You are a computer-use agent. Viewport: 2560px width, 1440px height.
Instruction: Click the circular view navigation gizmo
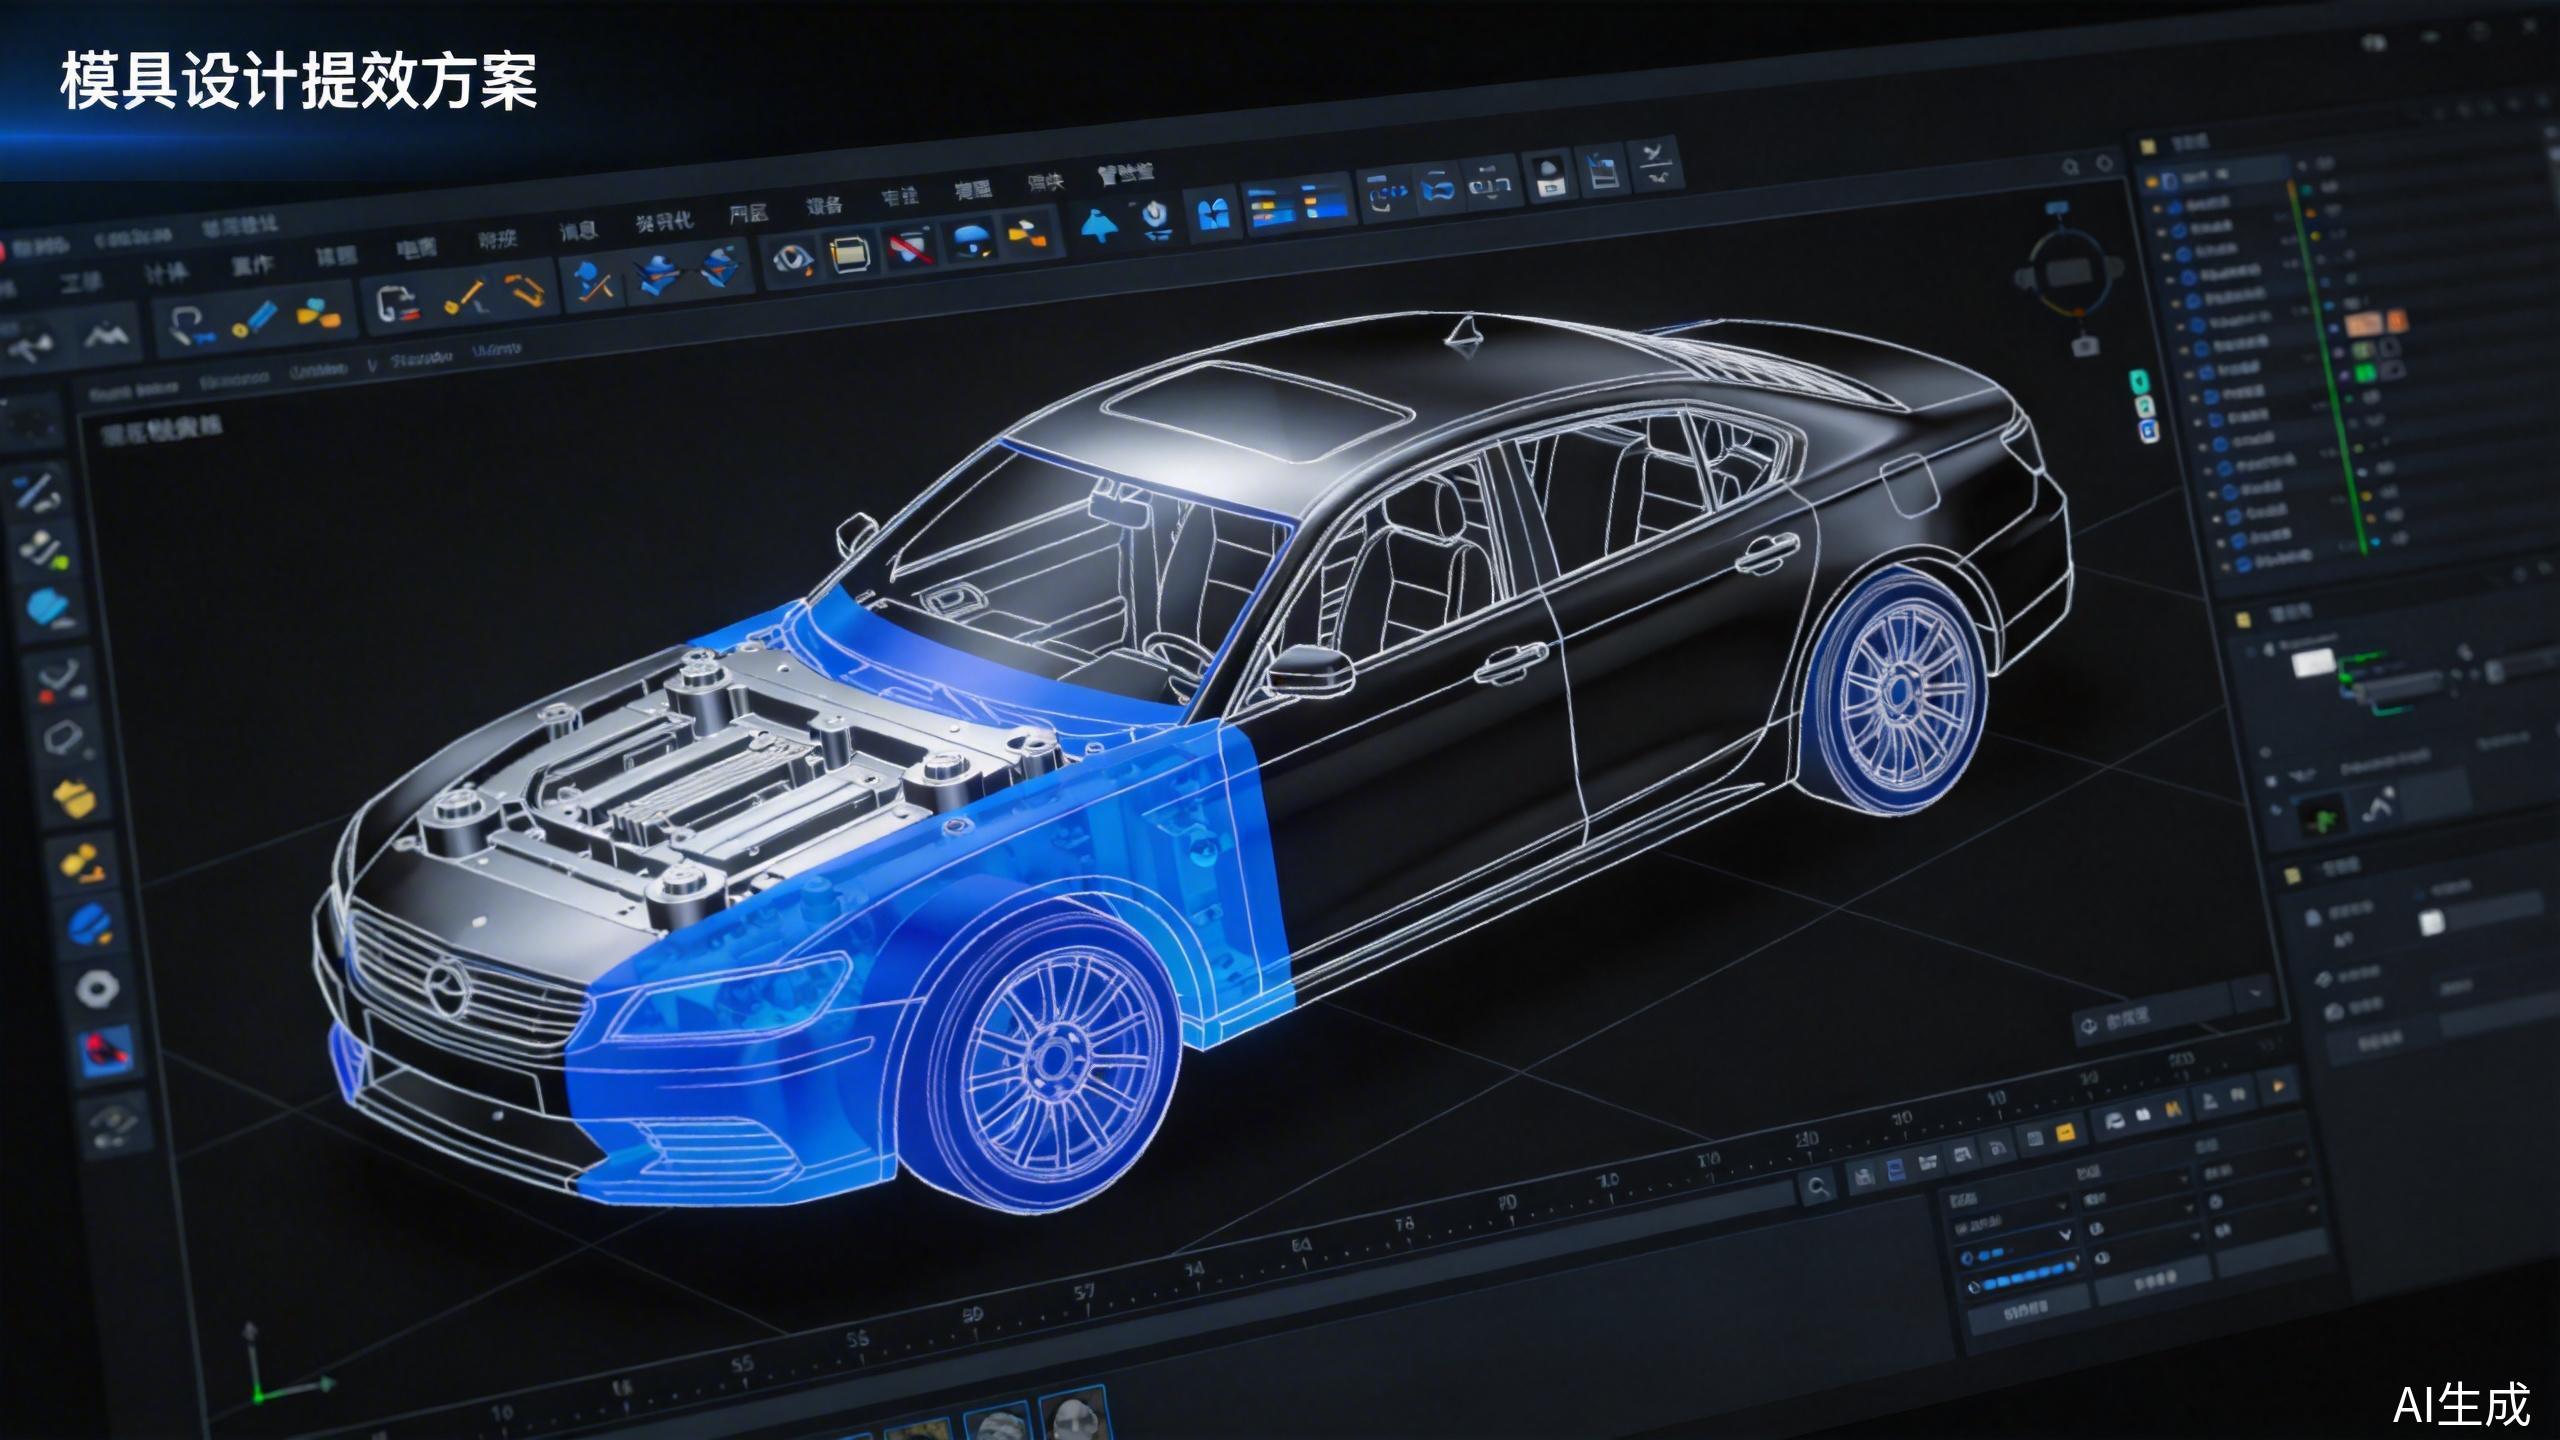coord(2070,272)
